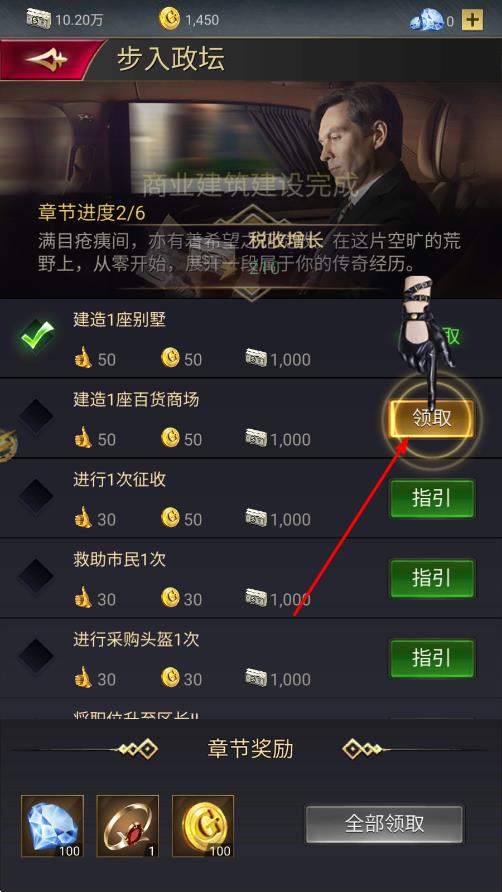Click 指引 for the 进行采购头盔1次 task
This screenshot has width=502, height=892.
(x=431, y=658)
